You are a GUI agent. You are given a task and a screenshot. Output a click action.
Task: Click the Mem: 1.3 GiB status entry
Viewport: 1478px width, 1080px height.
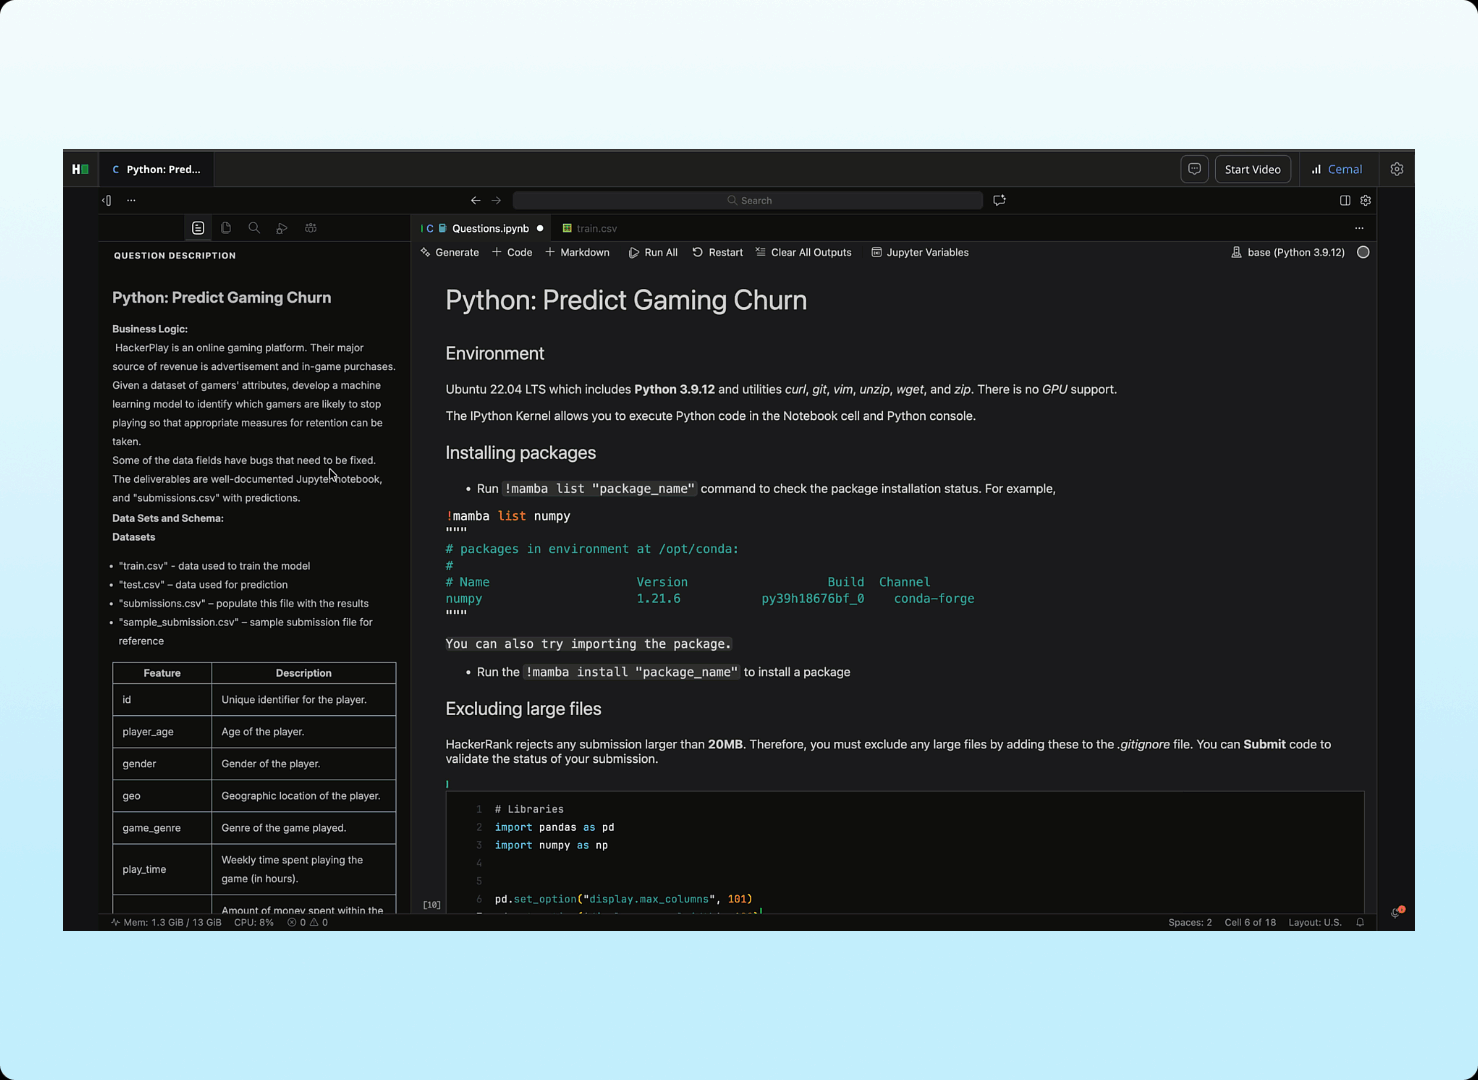166,922
